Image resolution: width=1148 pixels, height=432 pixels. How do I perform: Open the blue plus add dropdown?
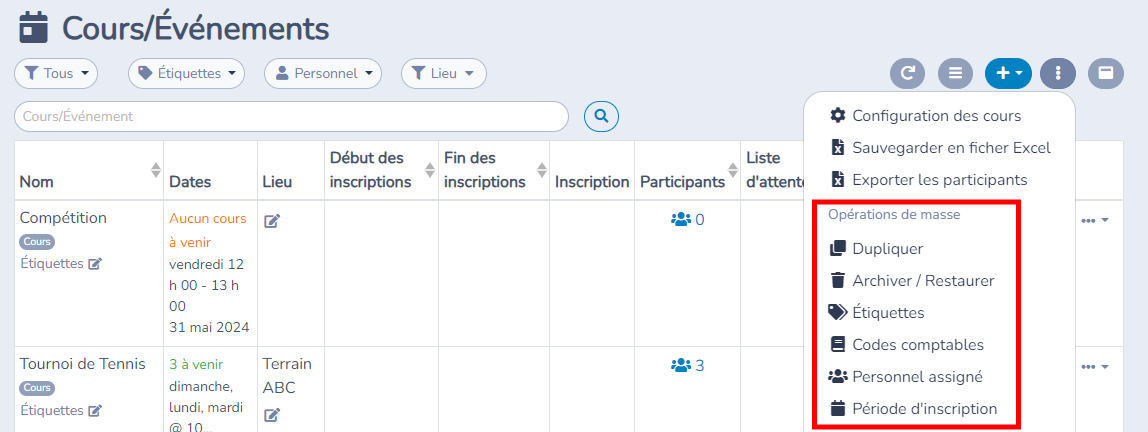[x=1009, y=73]
